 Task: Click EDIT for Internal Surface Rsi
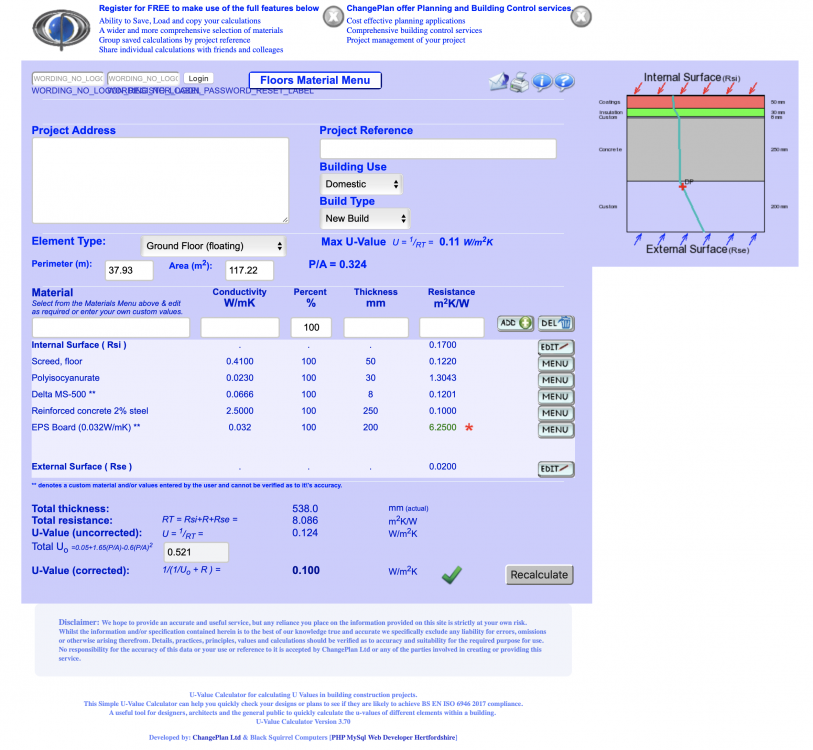point(556,347)
